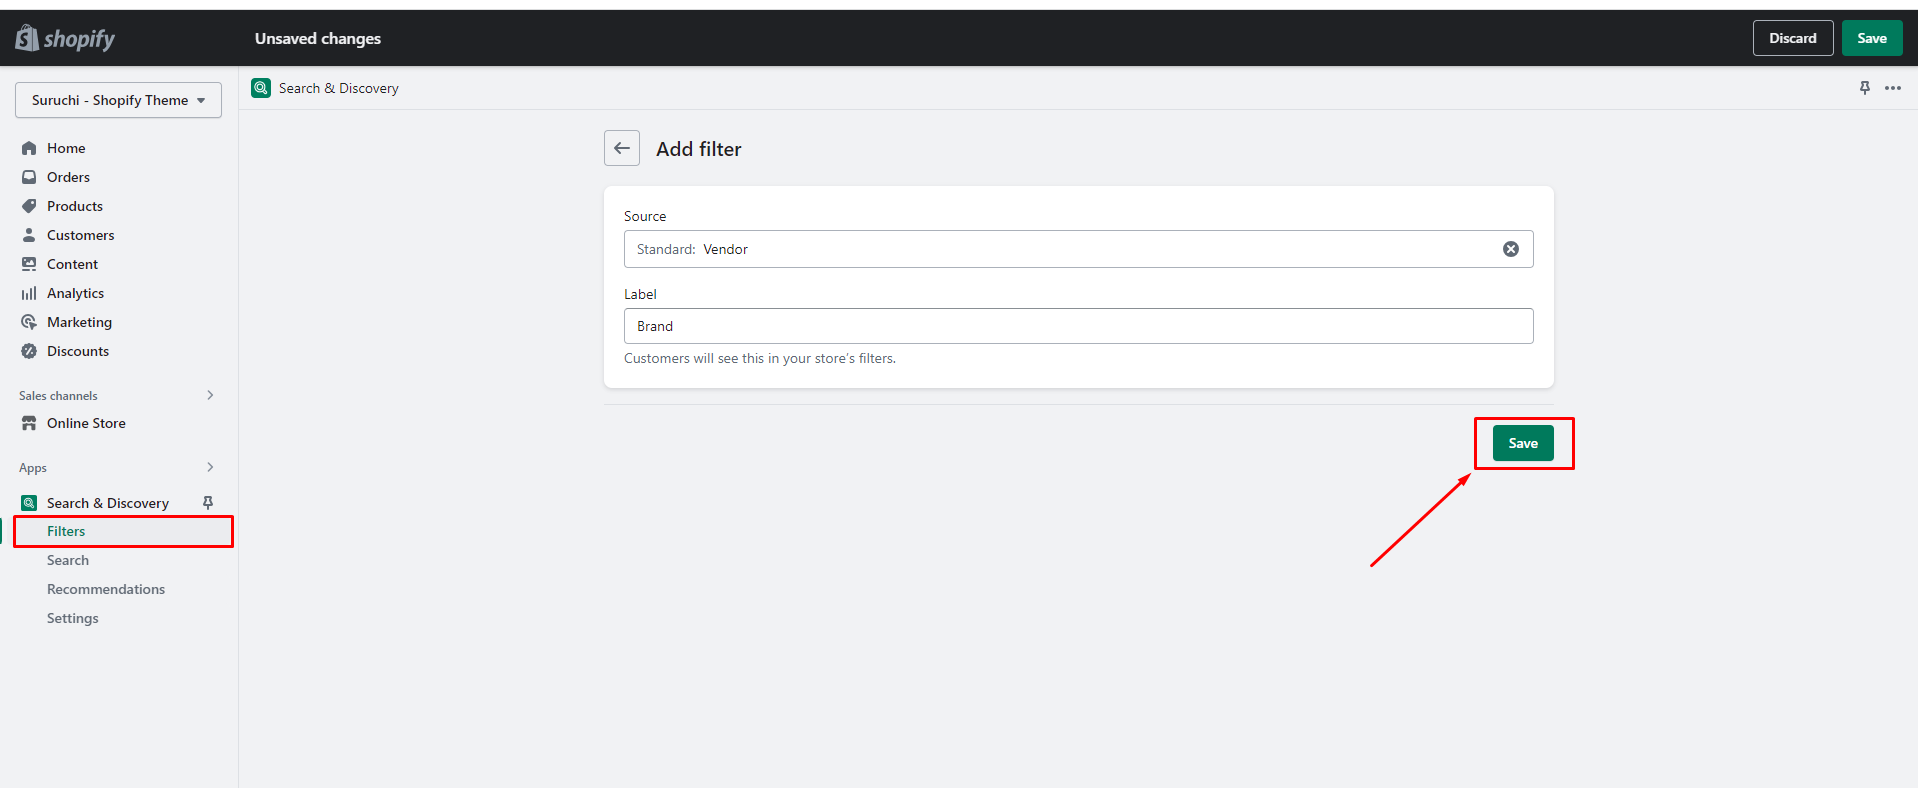The width and height of the screenshot is (1918, 788).
Task: Open the three-dot more actions menu
Action: tap(1892, 88)
